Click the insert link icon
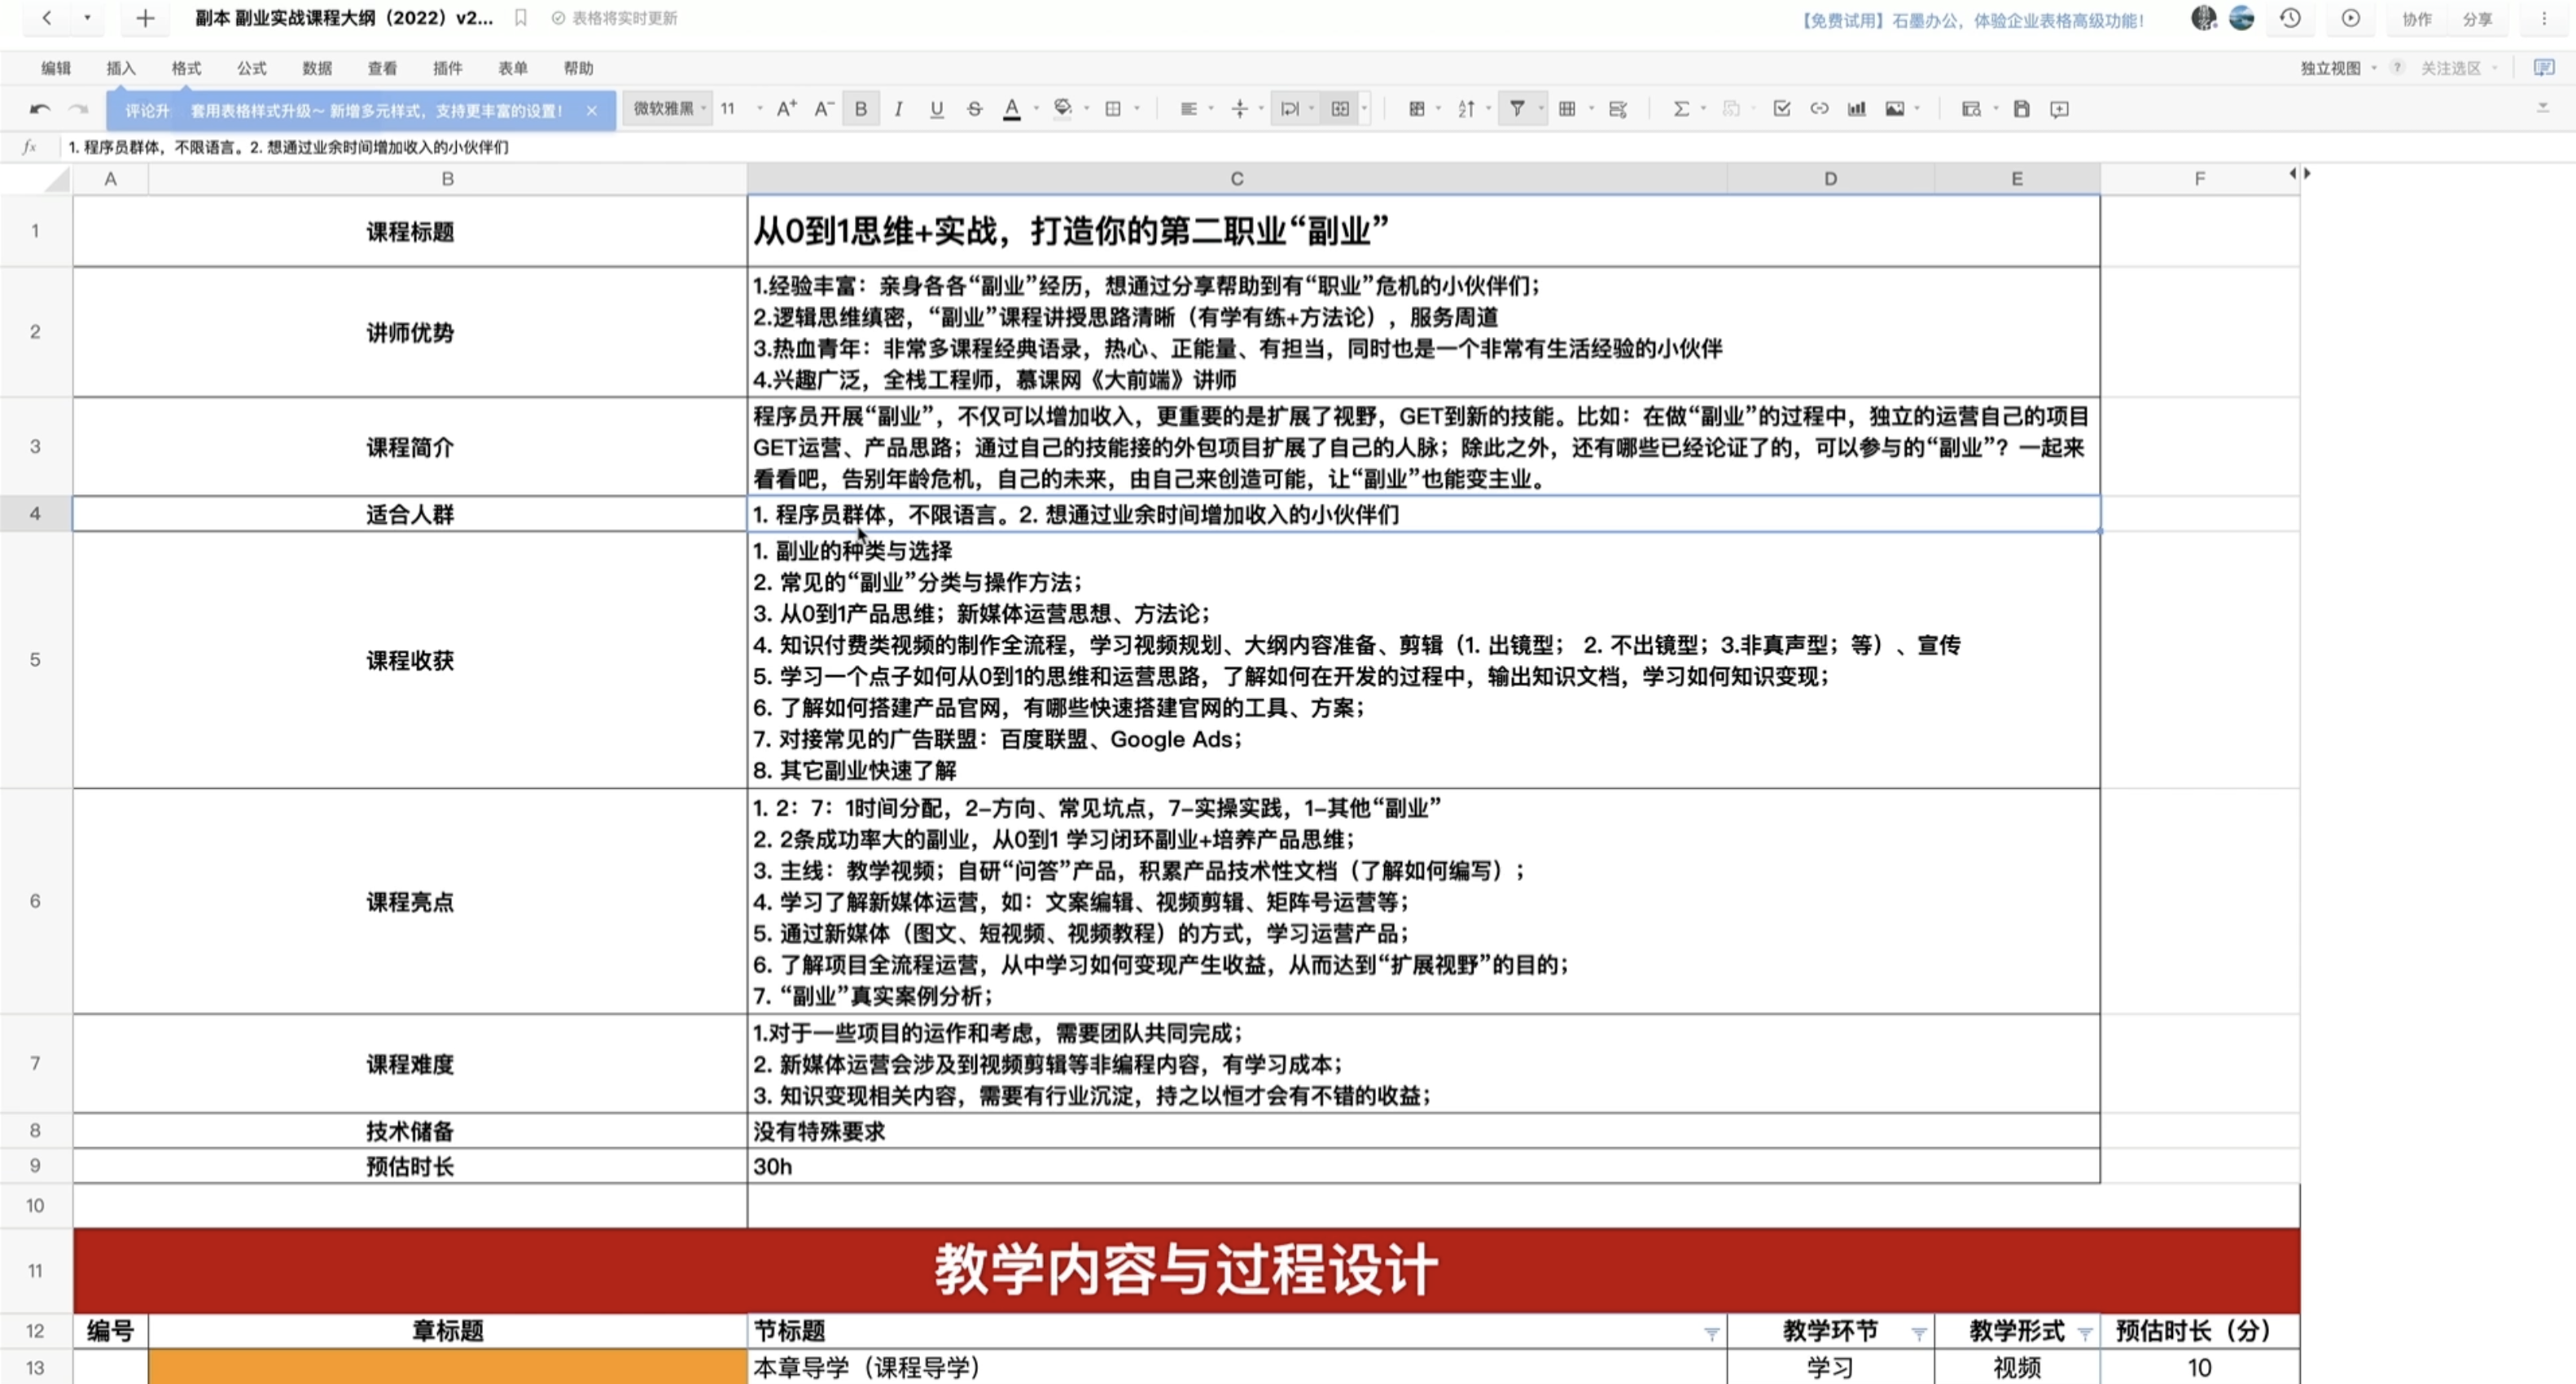Screen dimensions: 2576x1384 (x=1819, y=109)
